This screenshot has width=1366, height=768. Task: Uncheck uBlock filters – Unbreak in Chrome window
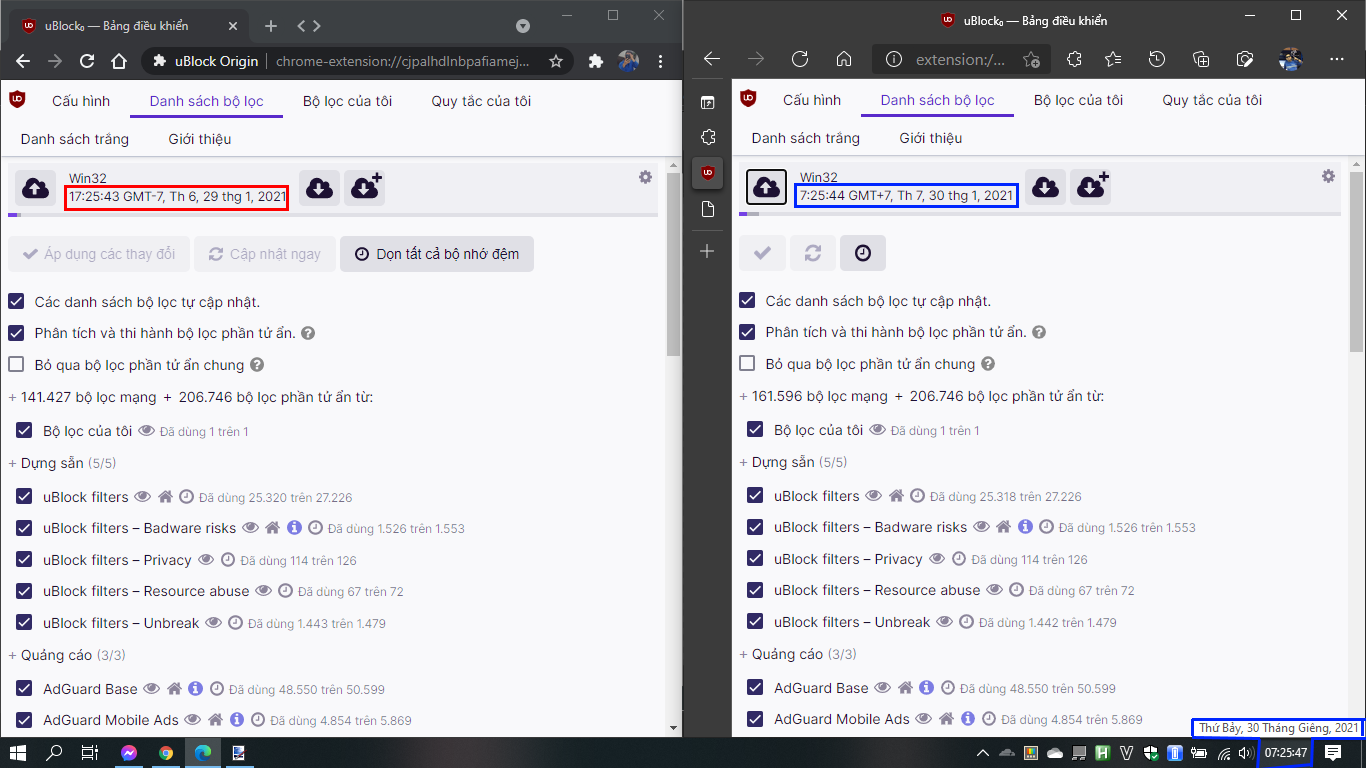pos(24,623)
